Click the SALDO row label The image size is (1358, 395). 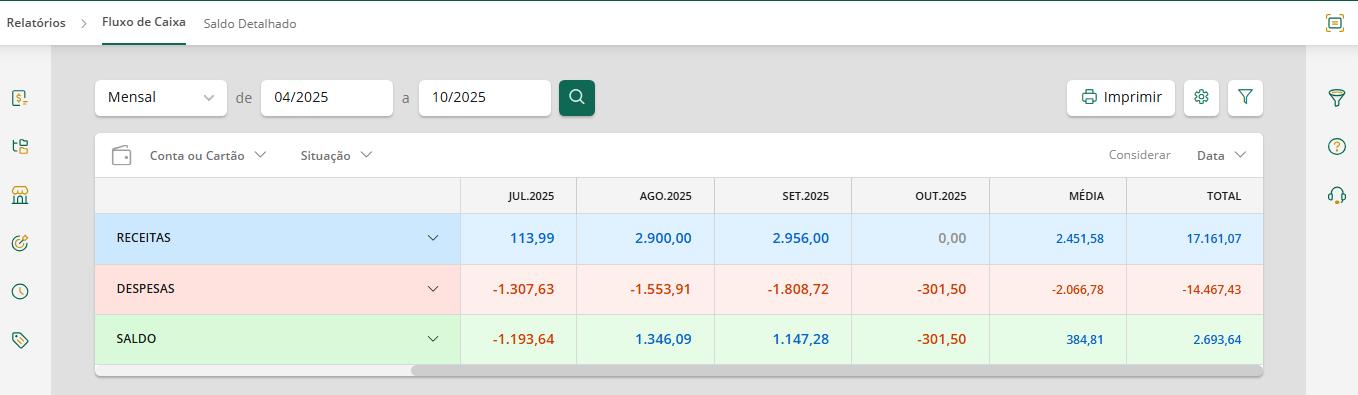136,339
